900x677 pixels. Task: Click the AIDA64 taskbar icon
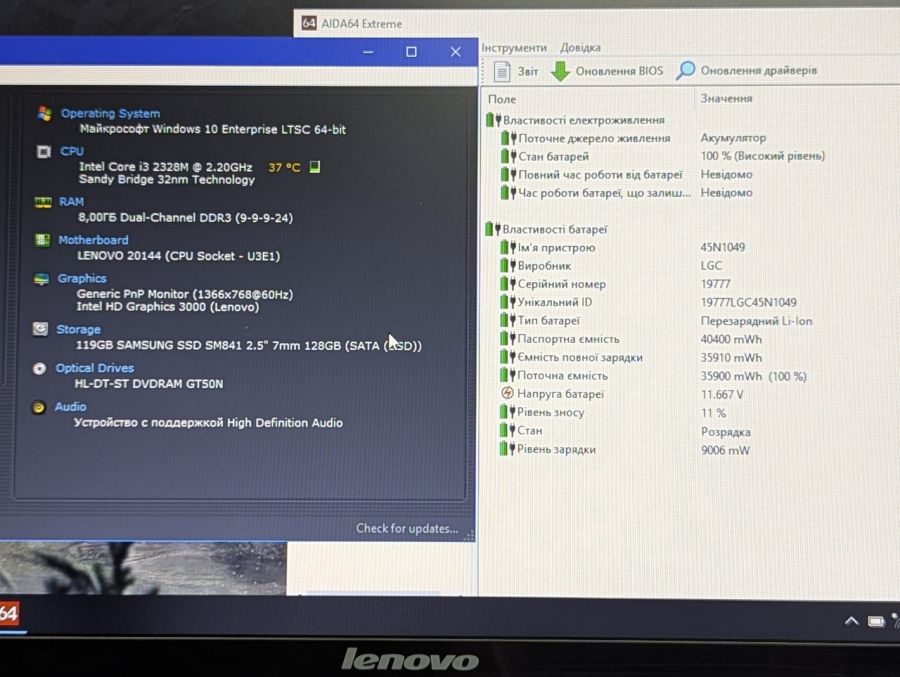(x=9, y=614)
